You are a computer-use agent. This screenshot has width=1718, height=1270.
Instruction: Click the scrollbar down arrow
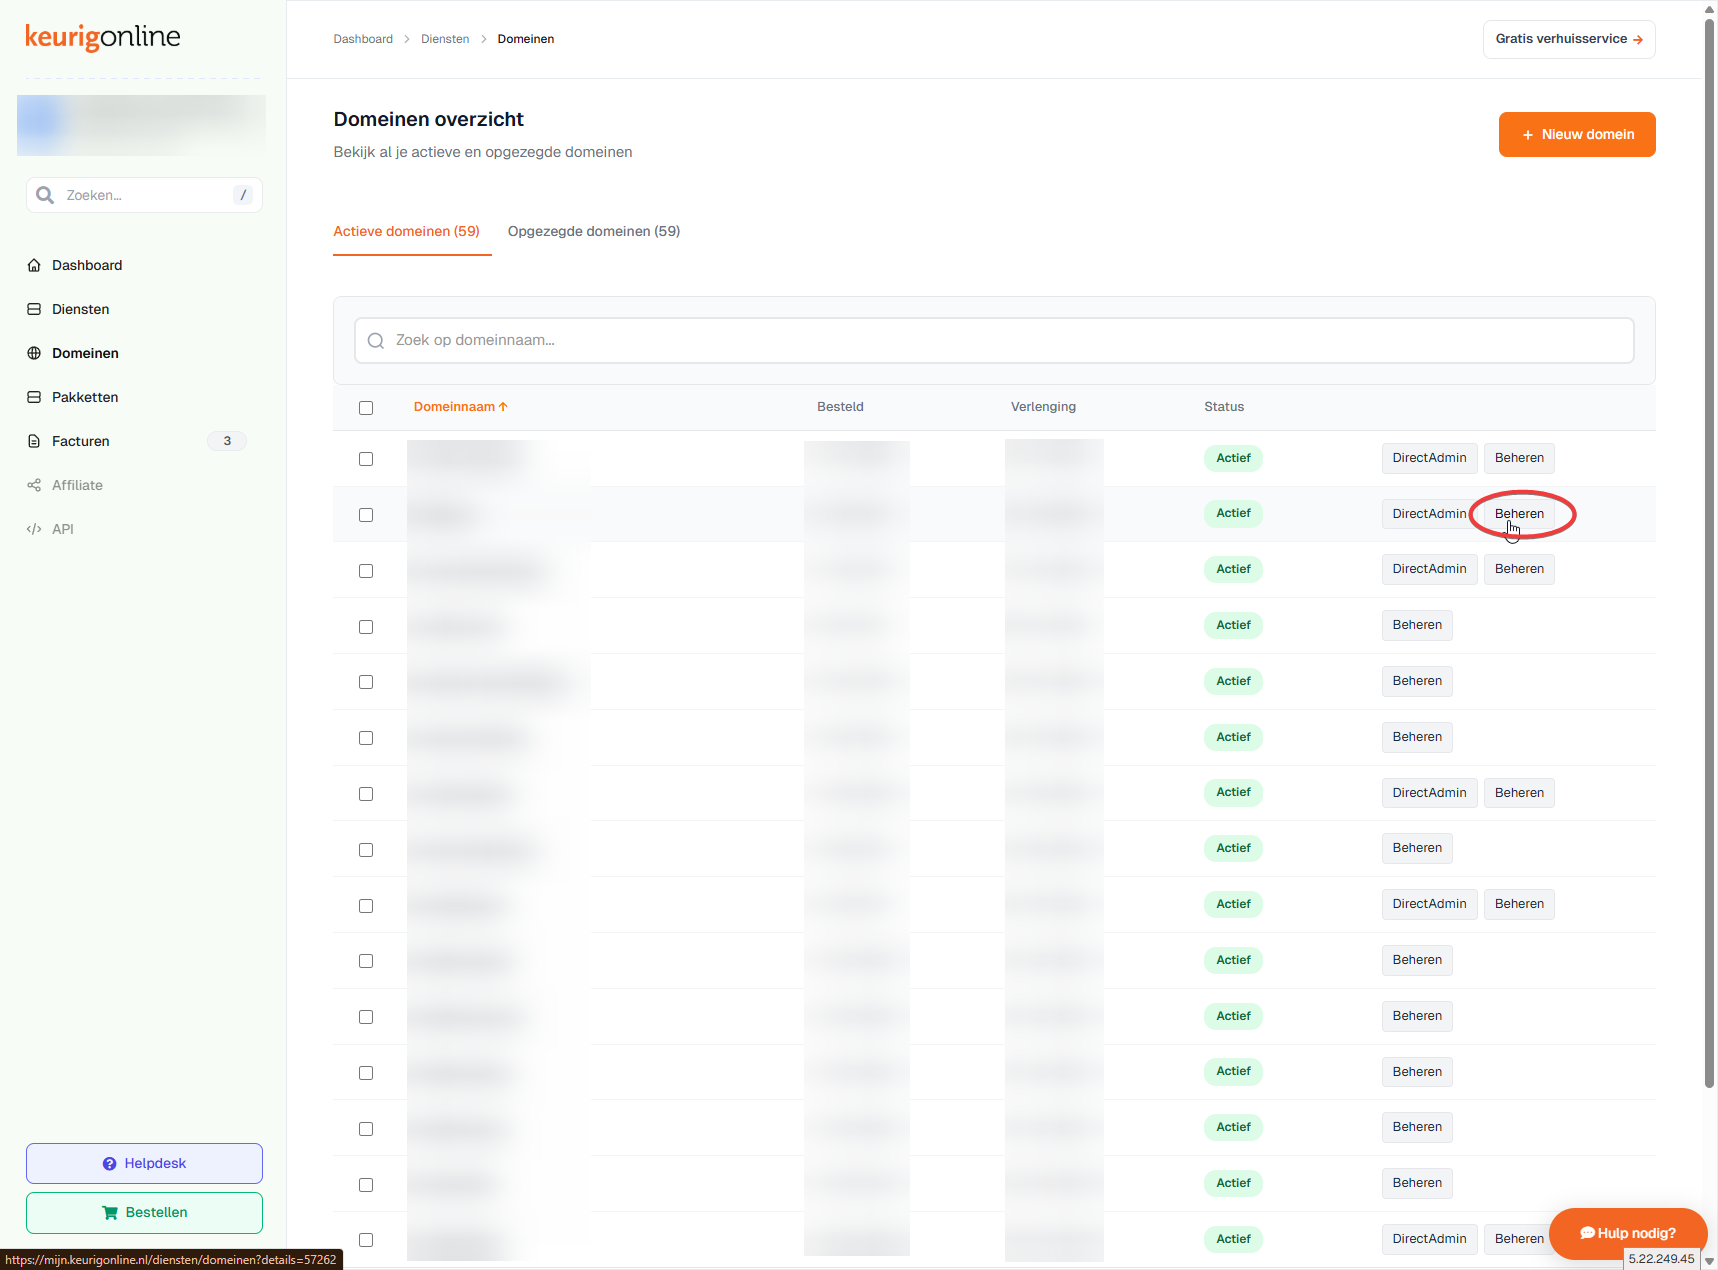[x=1710, y=1262]
